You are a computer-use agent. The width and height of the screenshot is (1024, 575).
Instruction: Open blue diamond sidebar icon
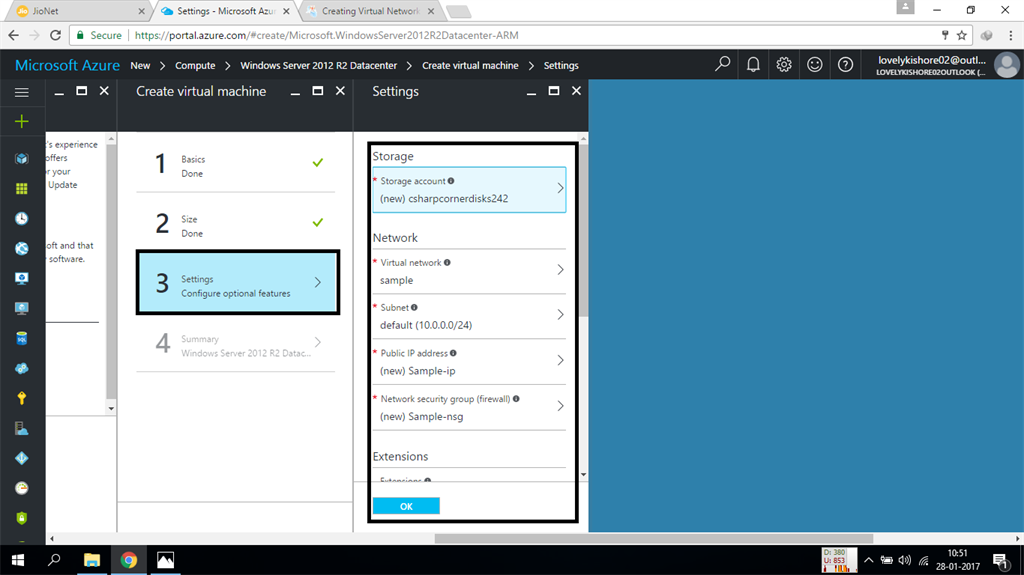click(22, 458)
